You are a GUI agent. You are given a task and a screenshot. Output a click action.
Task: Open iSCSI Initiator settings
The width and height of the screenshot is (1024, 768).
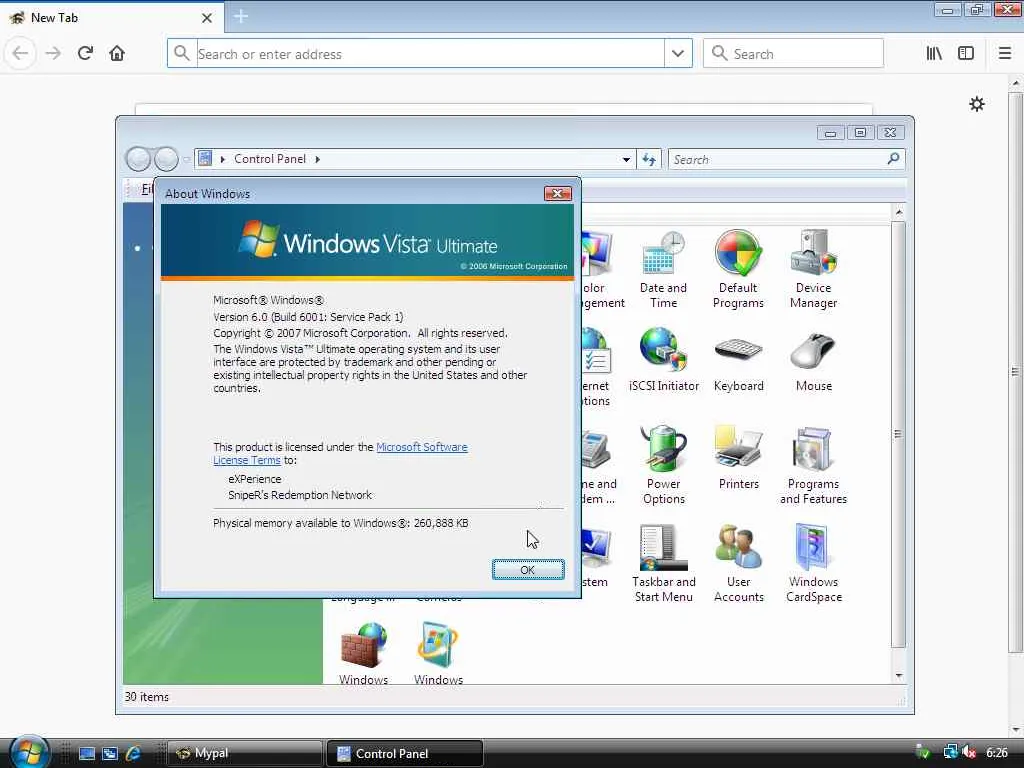pyautogui.click(x=664, y=360)
